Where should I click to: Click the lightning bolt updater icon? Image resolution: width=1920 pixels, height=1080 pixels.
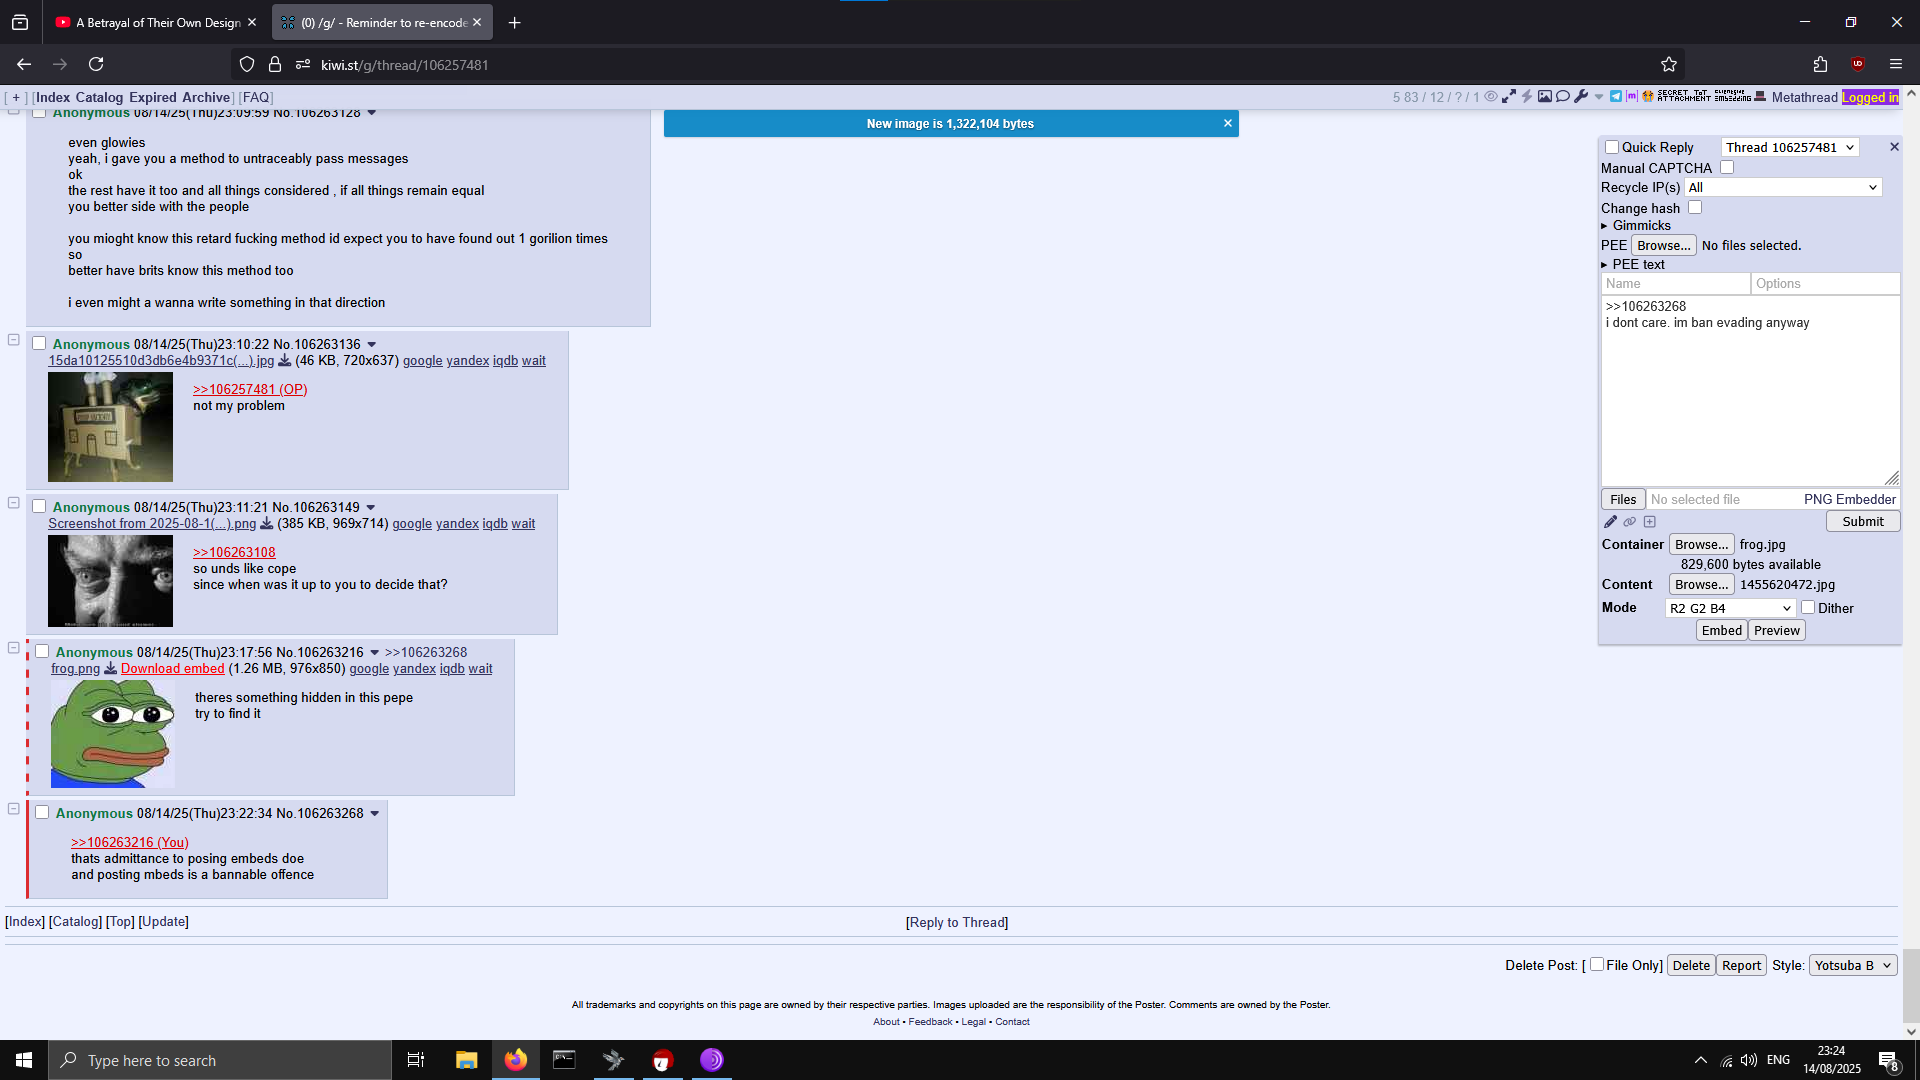click(x=1527, y=96)
